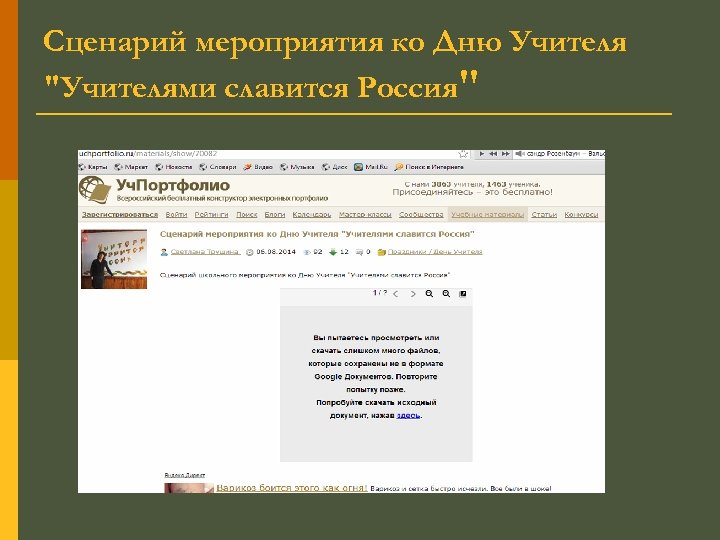Open the Mail.Ru bookmark
720x540 pixels.
[x=371, y=167]
